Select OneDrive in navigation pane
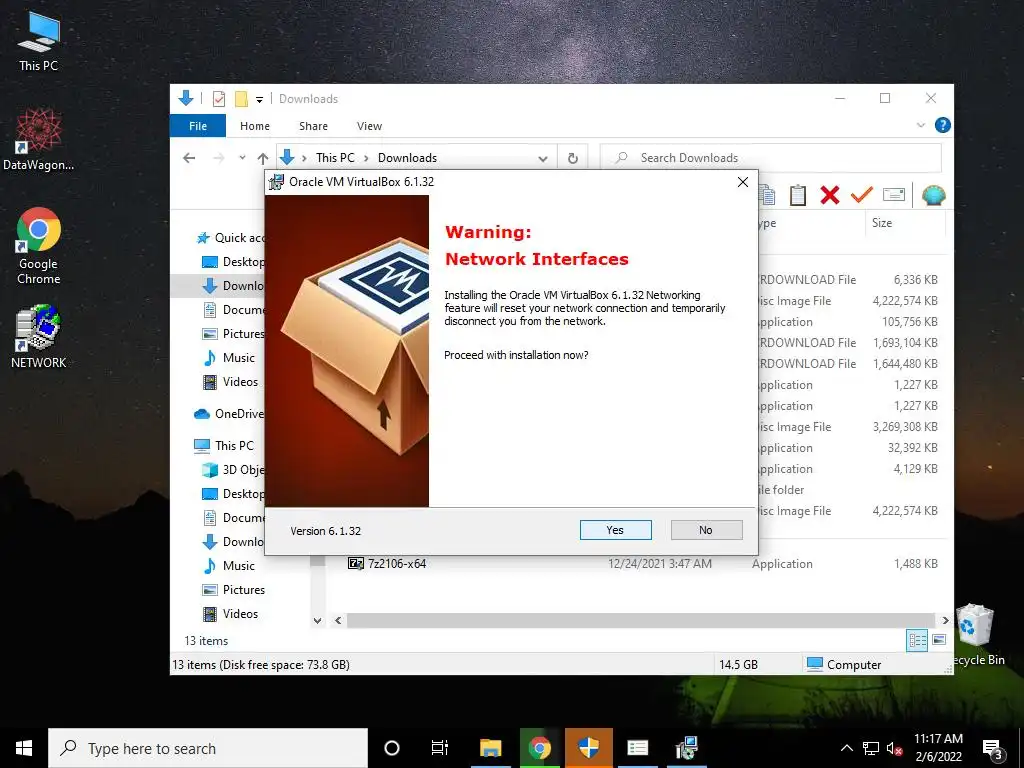 point(229,414)
